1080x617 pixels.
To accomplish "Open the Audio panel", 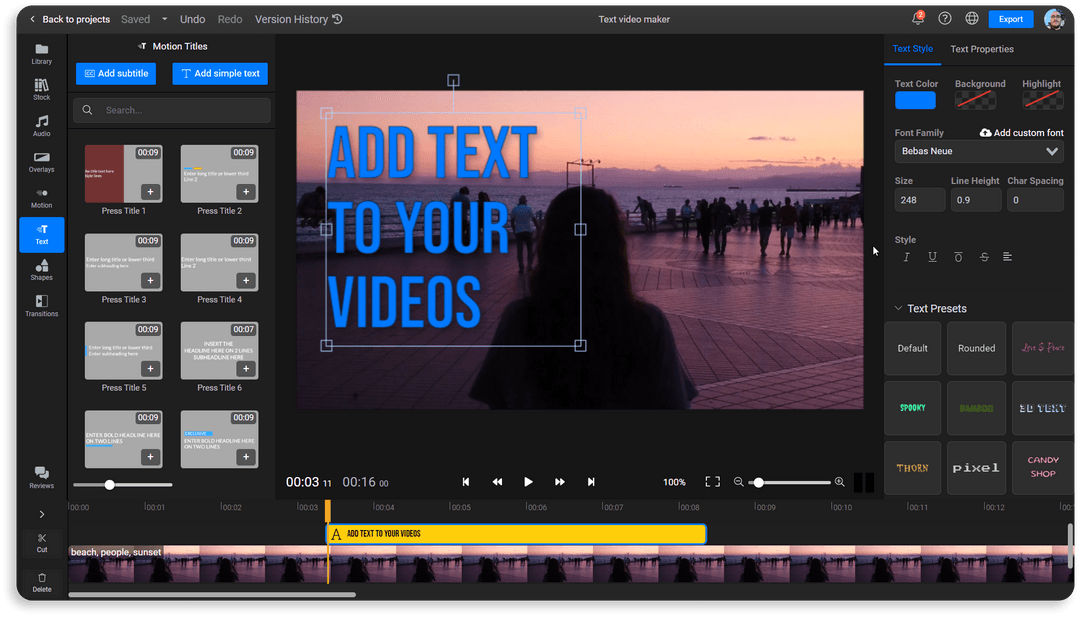I will tap(41, 125).
